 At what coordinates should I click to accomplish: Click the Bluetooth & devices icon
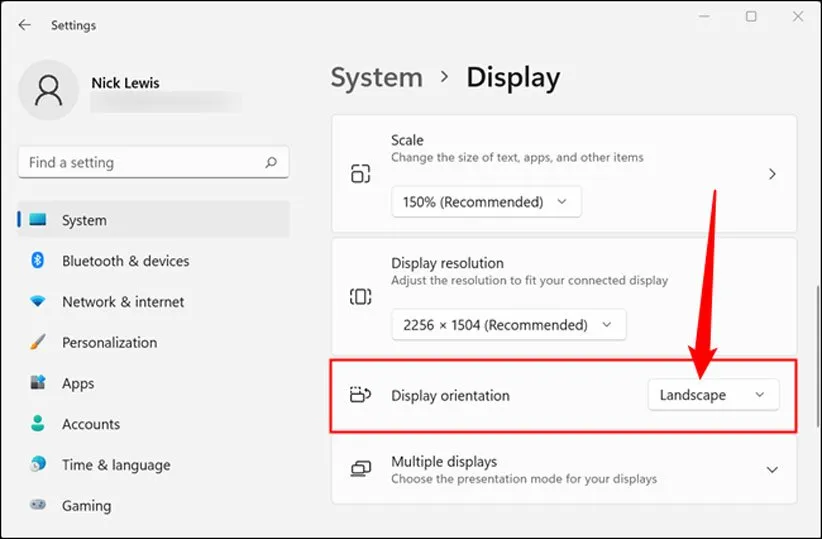38,261
